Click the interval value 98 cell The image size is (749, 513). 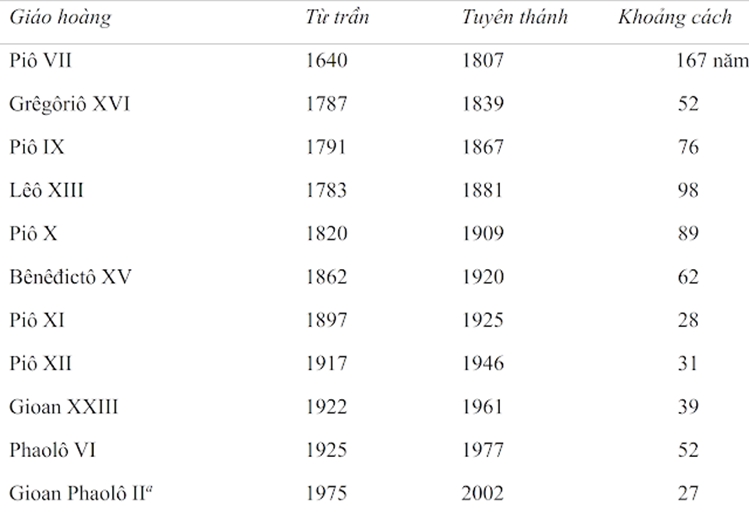(687, 190)
